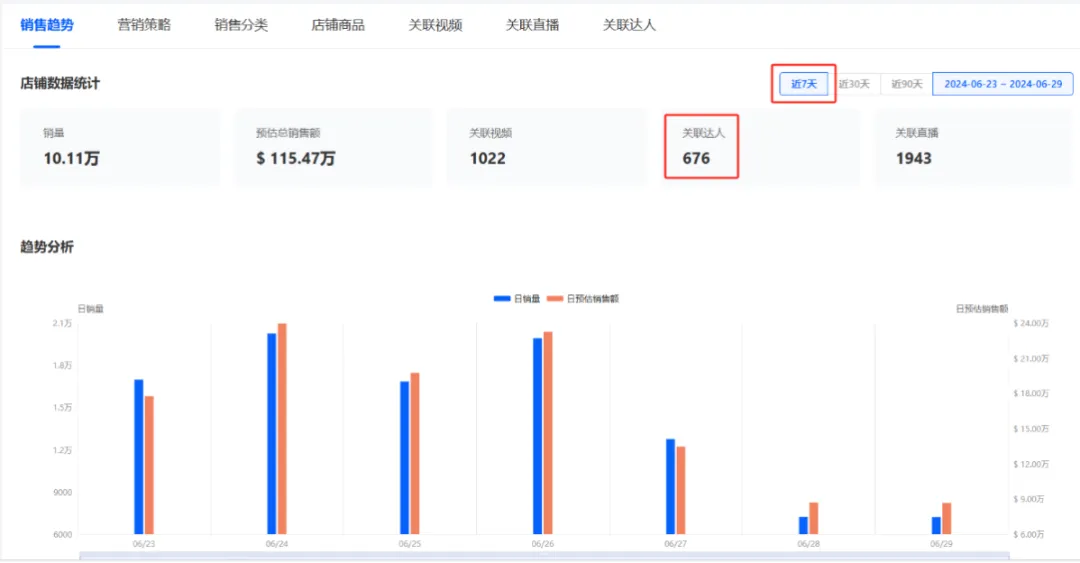Click the blue sales bar for 06/29

936,526
